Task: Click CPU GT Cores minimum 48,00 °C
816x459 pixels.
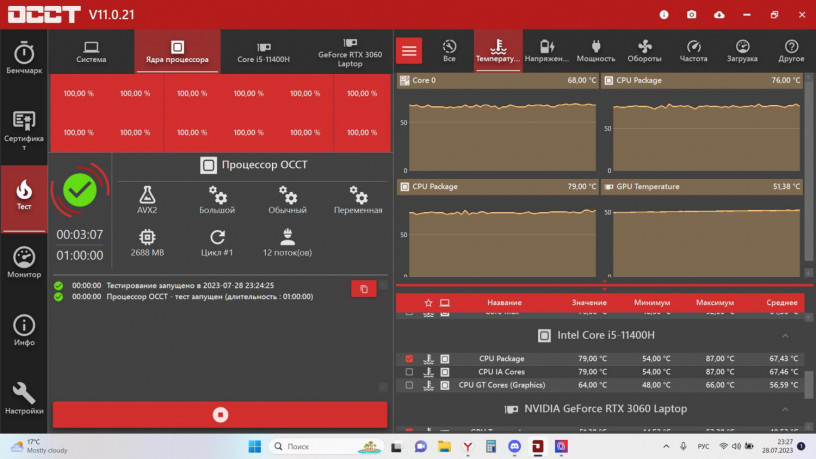Action: (x=656, y=386)
